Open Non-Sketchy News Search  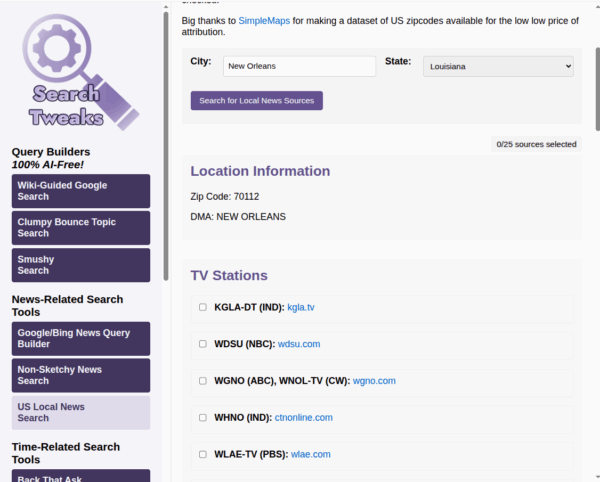click(x=81, y=375)
